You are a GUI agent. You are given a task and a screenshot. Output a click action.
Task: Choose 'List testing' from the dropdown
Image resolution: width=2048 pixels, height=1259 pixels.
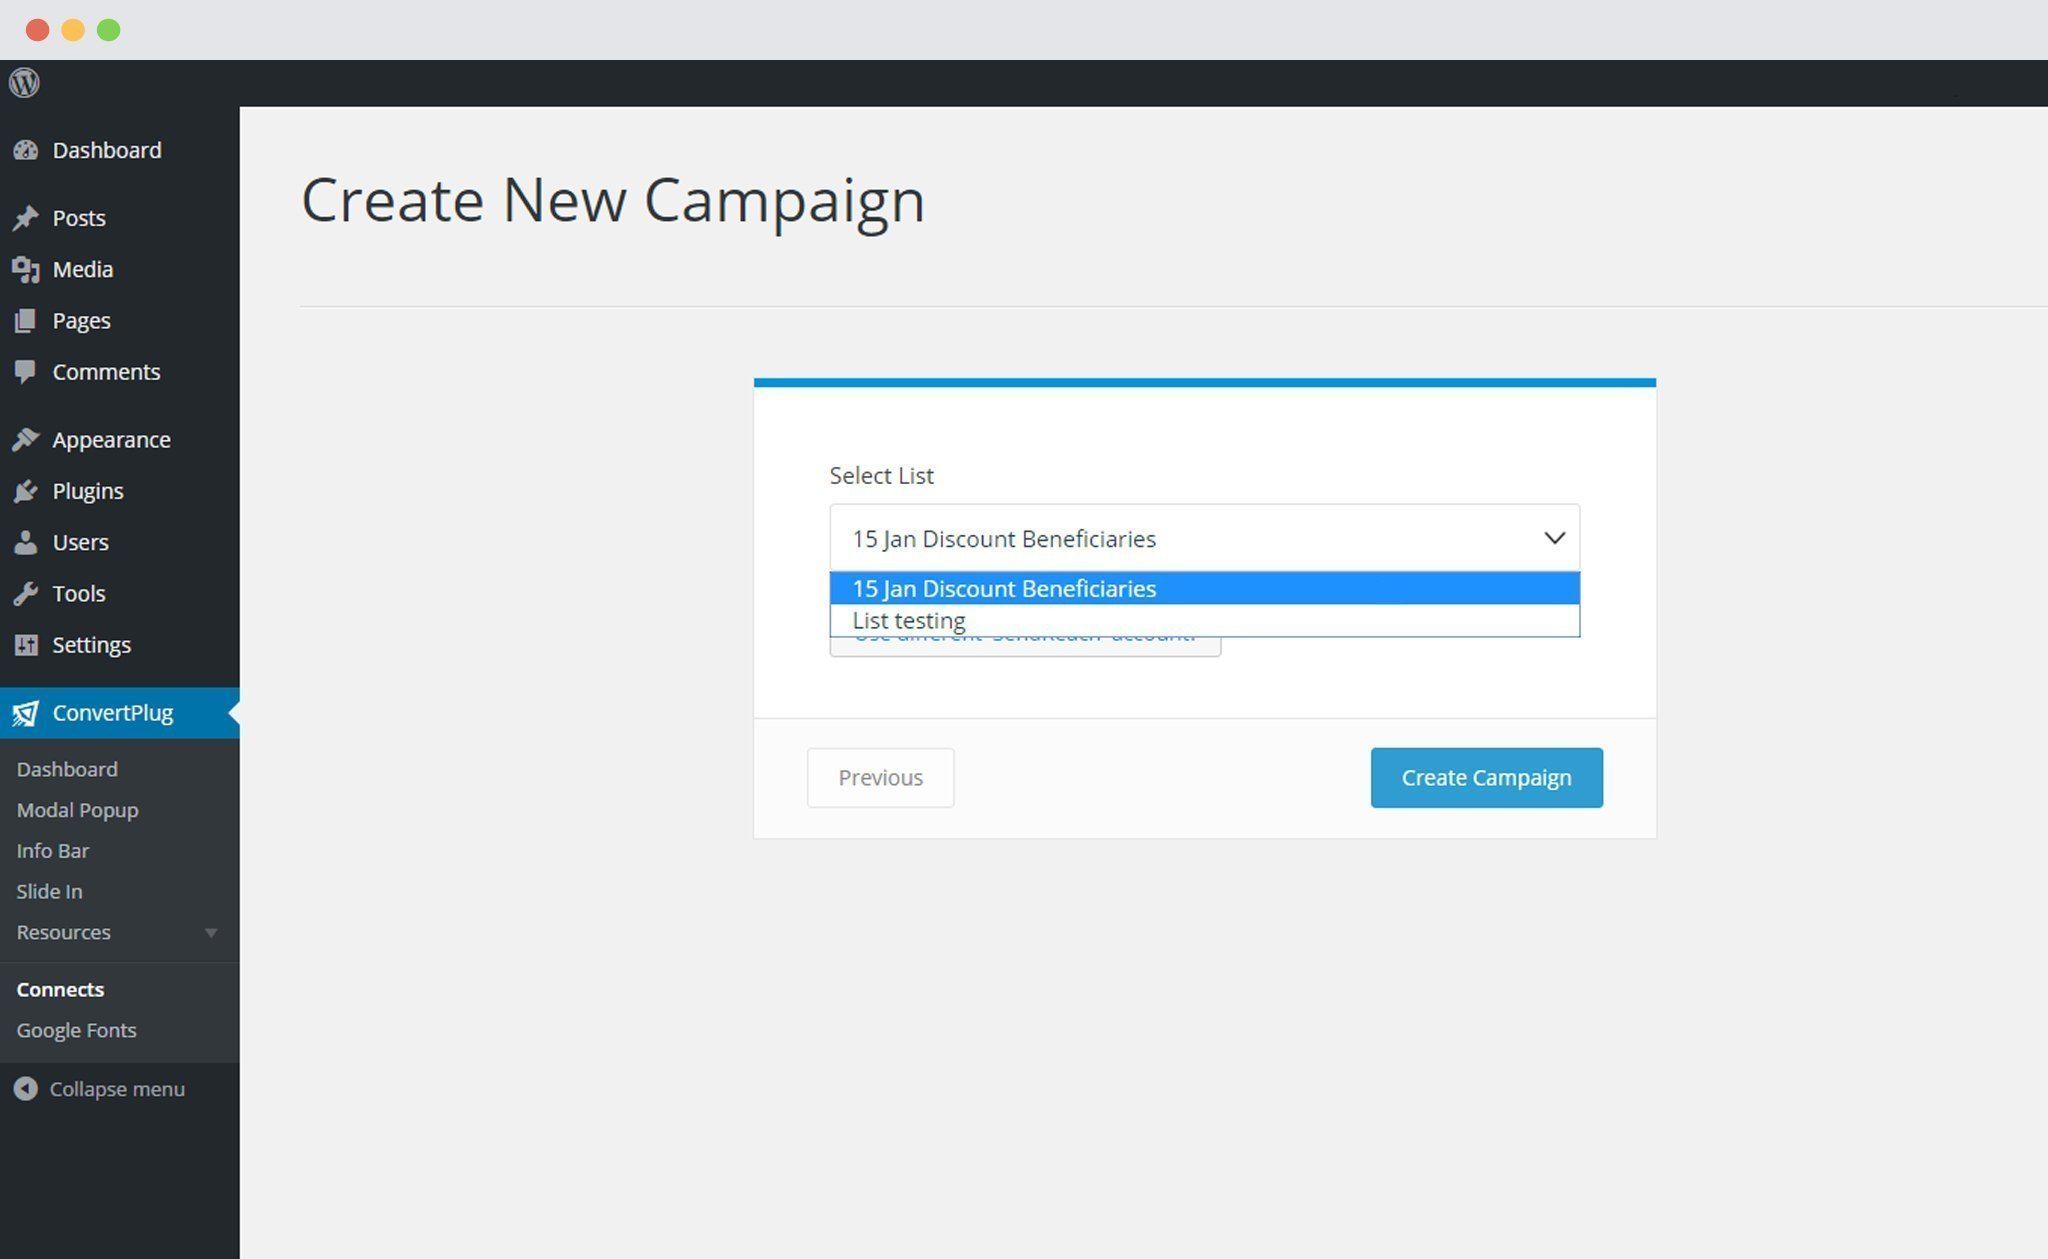pyautogui.click(x=1204, y=620)
